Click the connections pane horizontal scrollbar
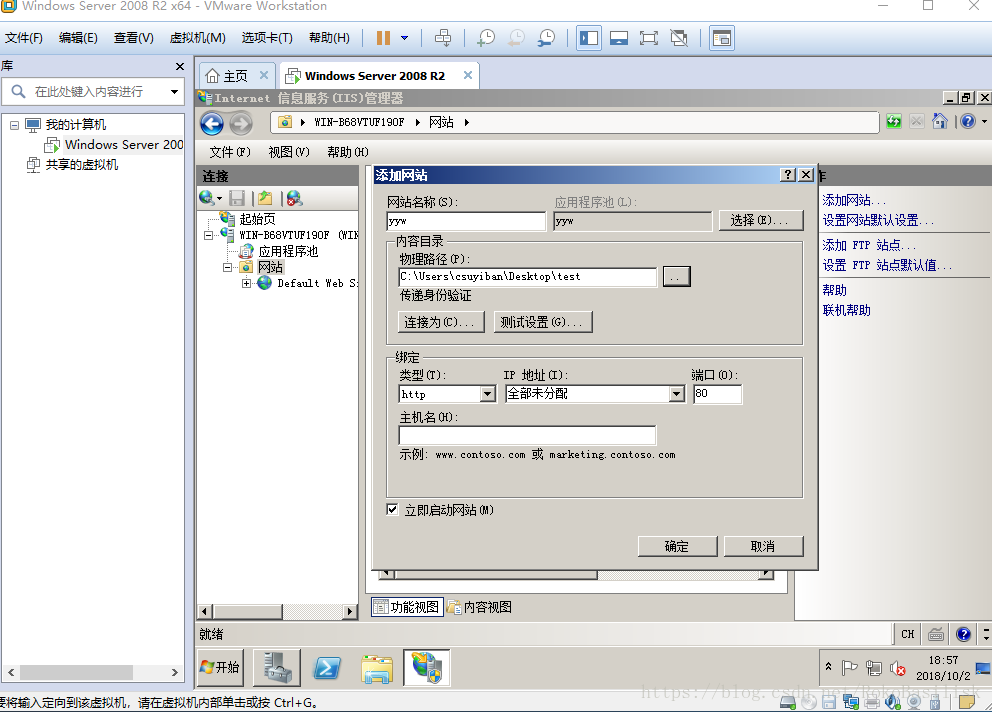The image size is (992, 712). point(277,611)
